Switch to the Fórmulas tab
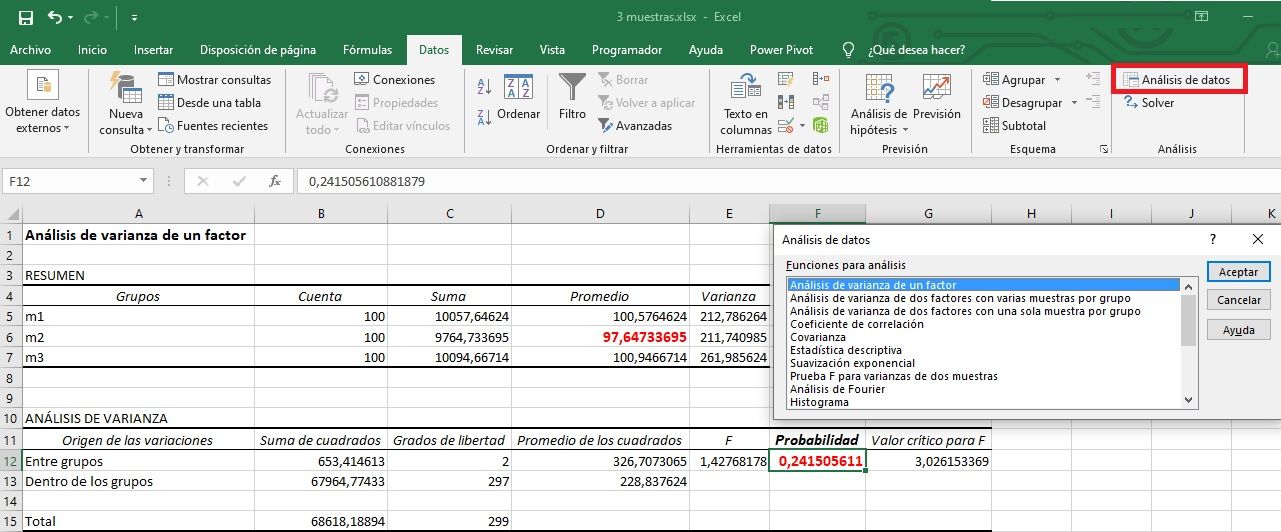 pyautogui.click(x=367, y=49)
